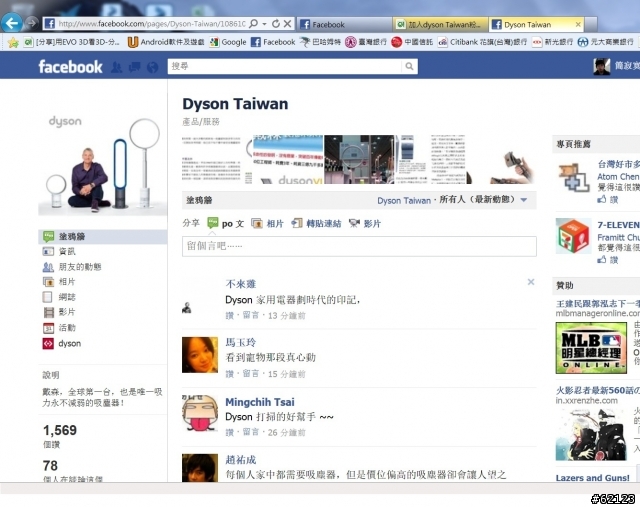Screen dimensions: 640x507
Task: Like the 台灣好市多 recommended page
Action: pos(608,200)
